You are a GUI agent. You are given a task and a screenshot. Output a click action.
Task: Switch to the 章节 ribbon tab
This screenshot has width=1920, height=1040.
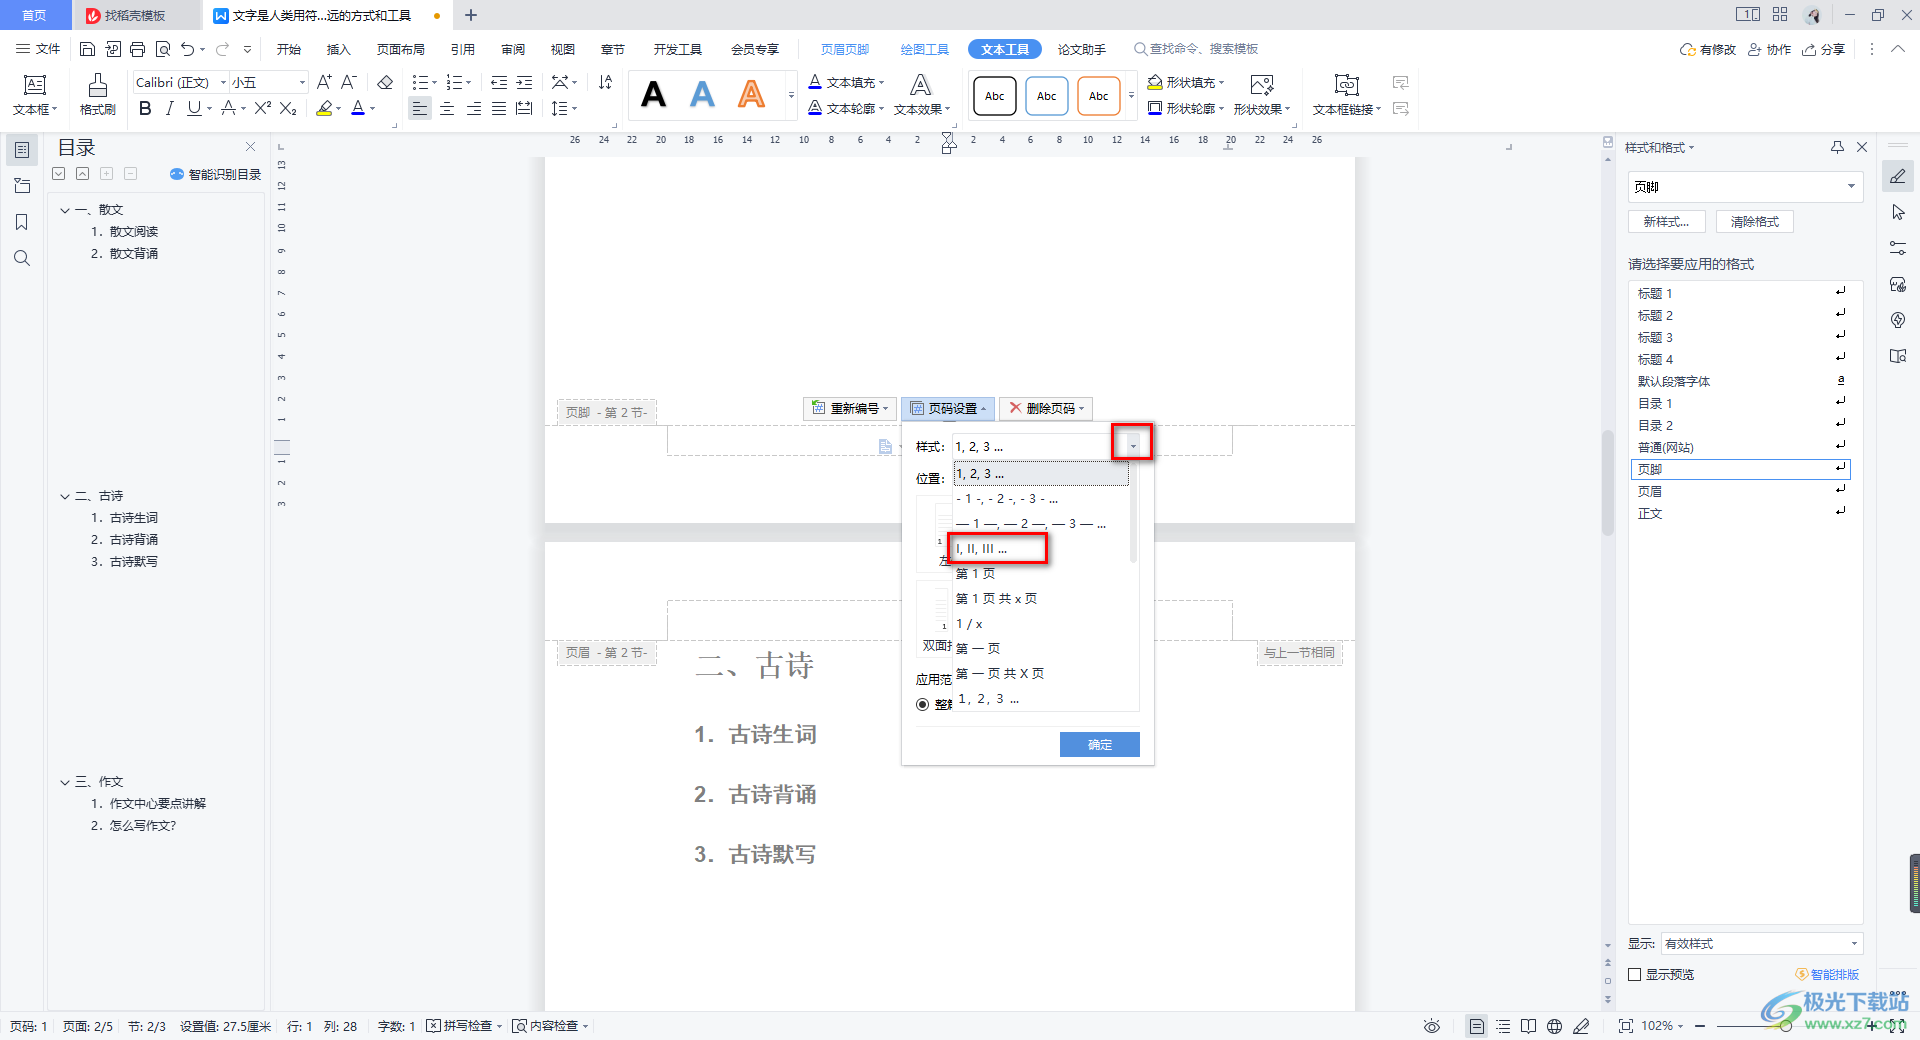click(x=612, y=48)
